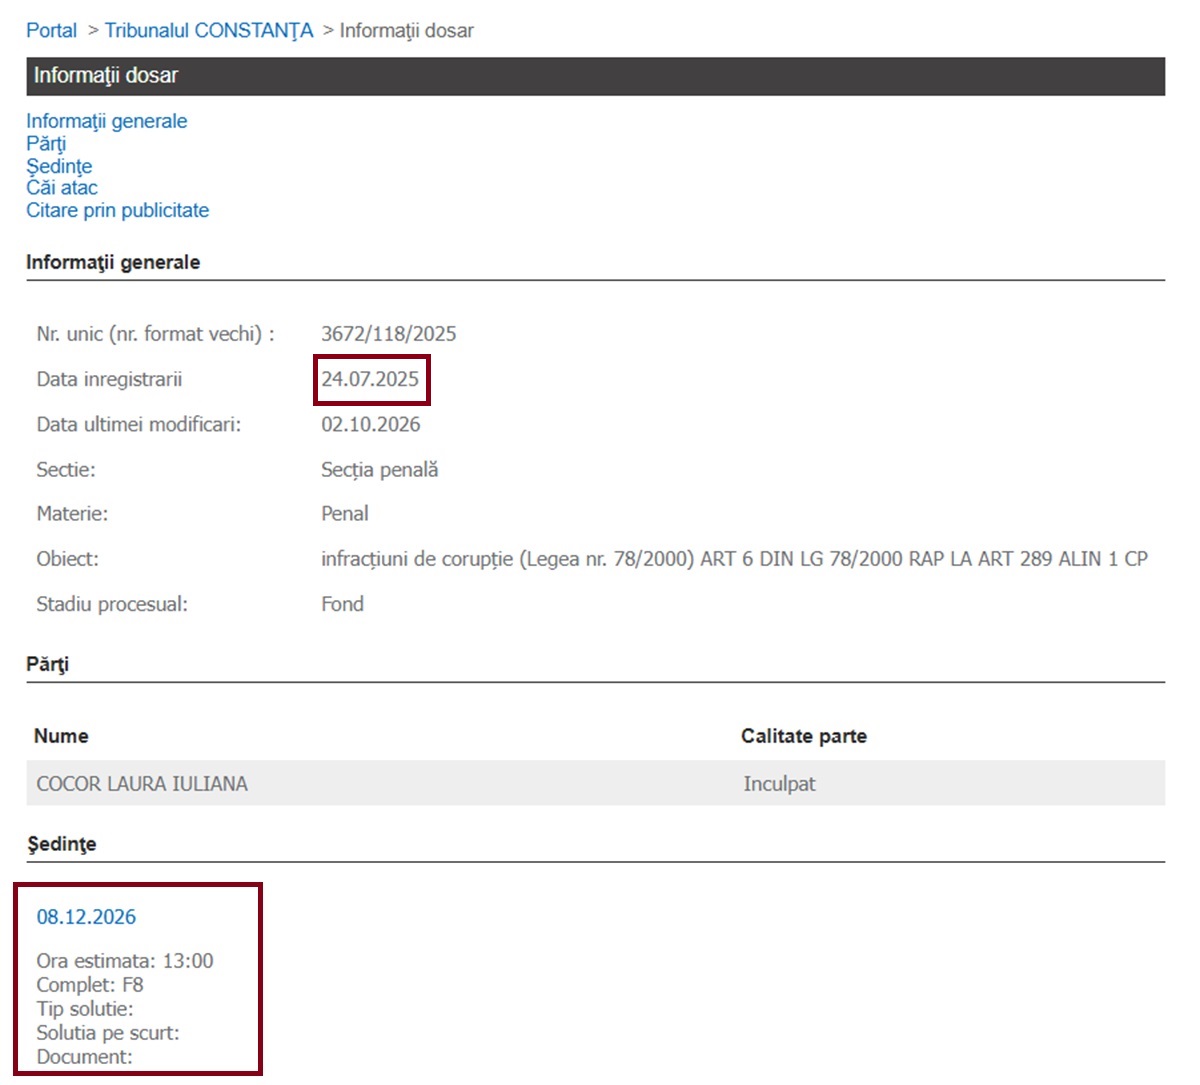
Task: Click case number 3672/118/2025
Action: point(389,334)
